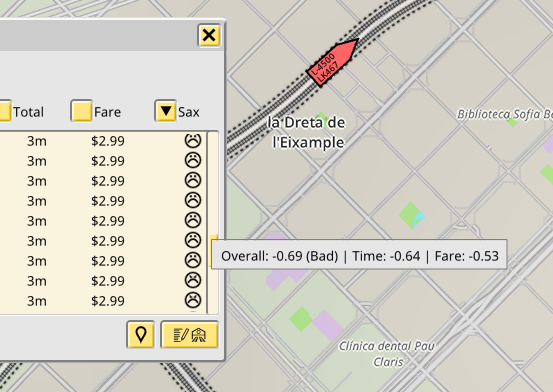Click the Biblioteca Sofia map label
This screenshot has width=553, height=392.
click(505, 114)
